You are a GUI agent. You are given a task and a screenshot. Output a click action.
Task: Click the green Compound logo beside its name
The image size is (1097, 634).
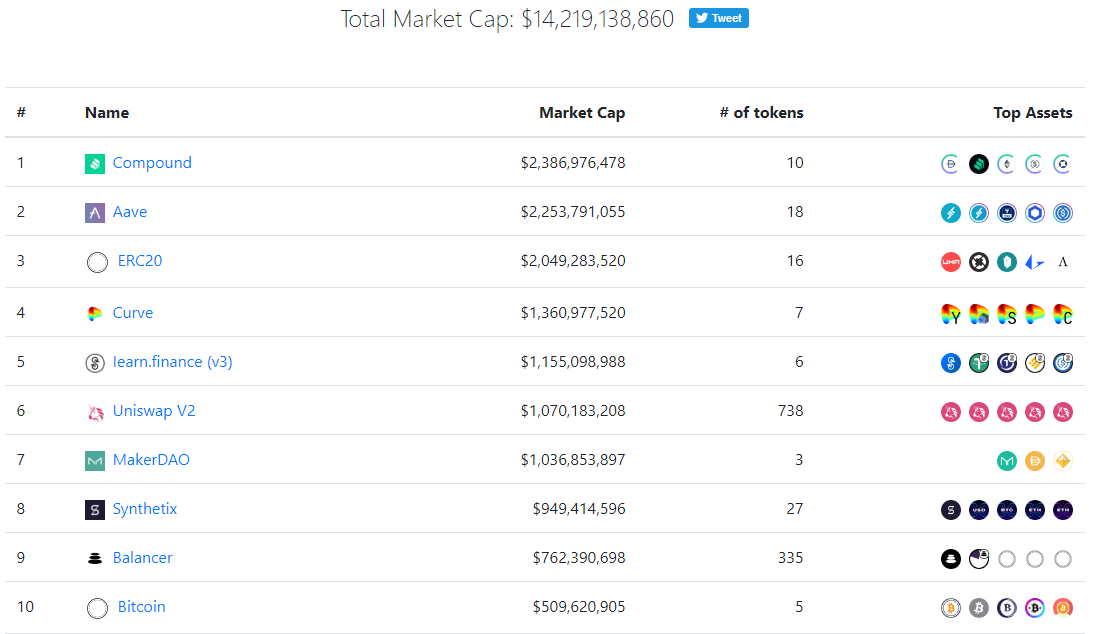(95, 164)
